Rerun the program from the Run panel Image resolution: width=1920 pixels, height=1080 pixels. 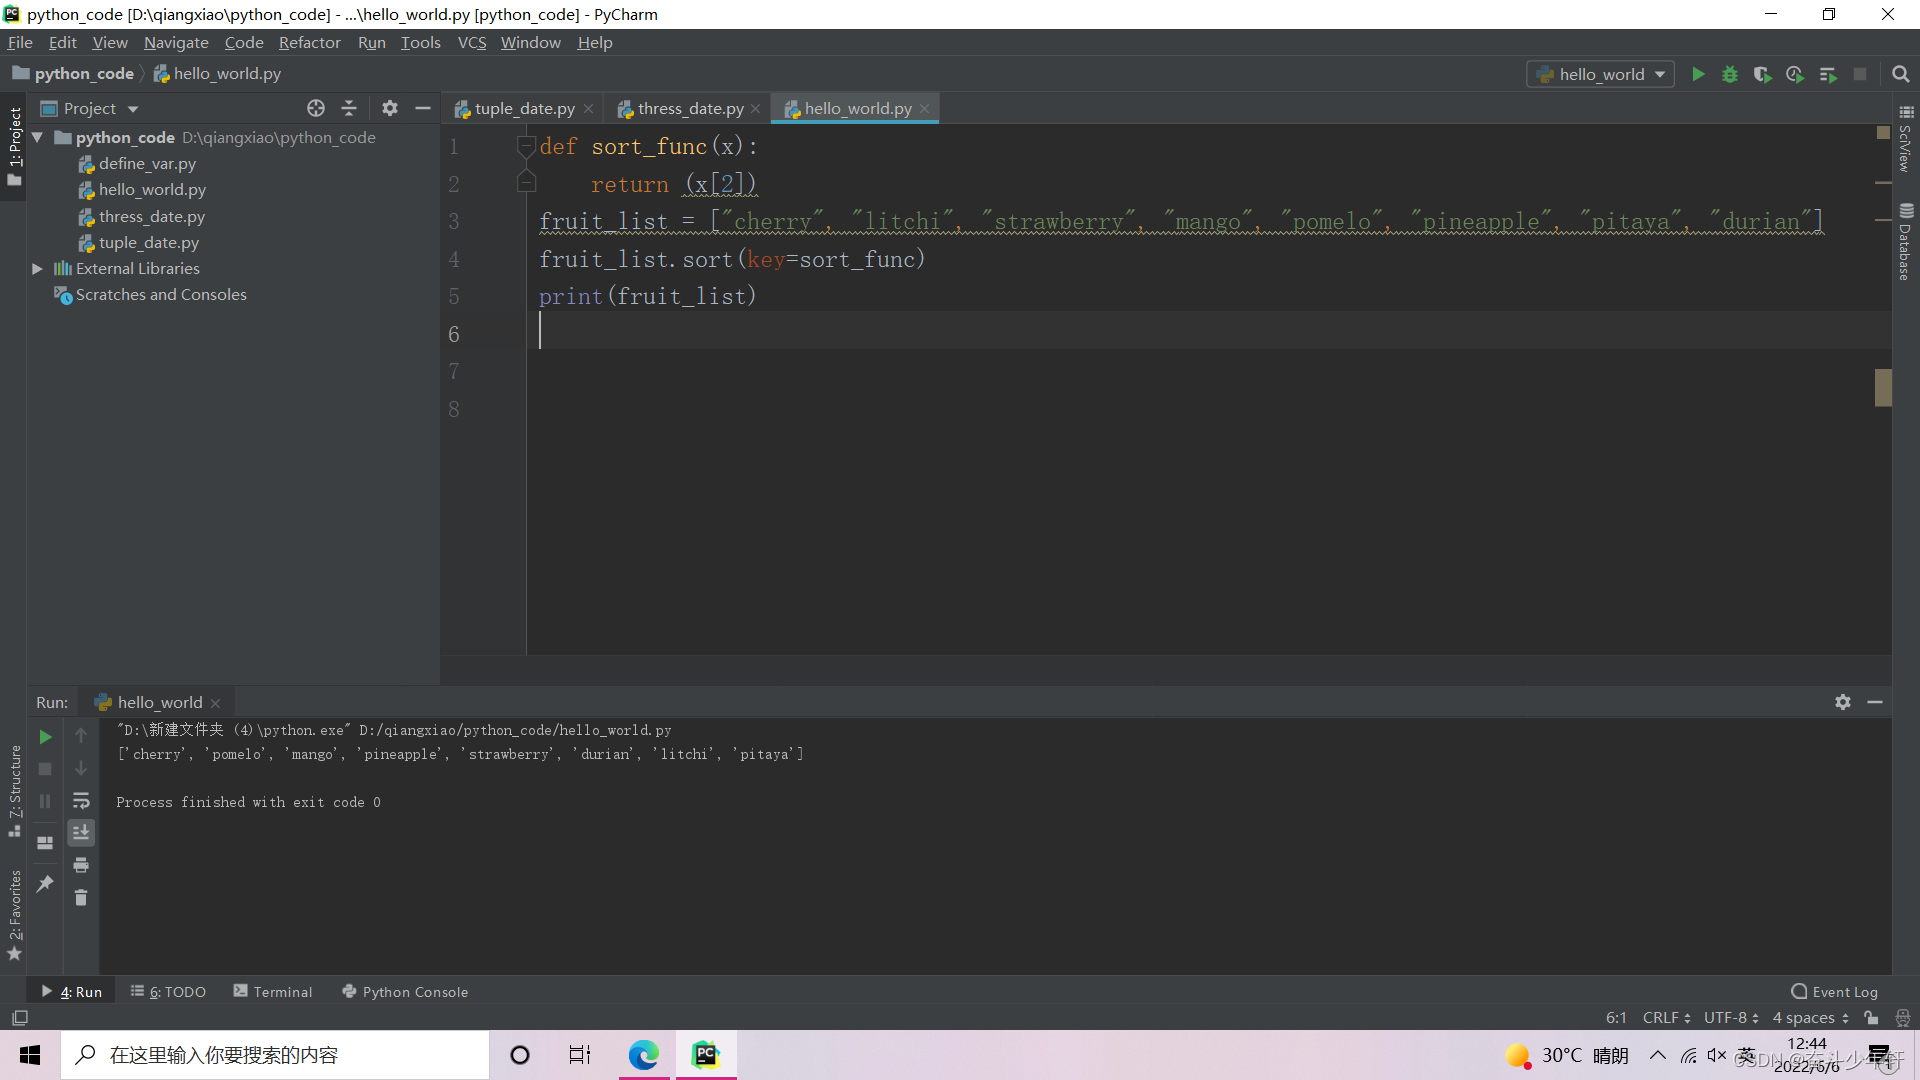point(44,737)
